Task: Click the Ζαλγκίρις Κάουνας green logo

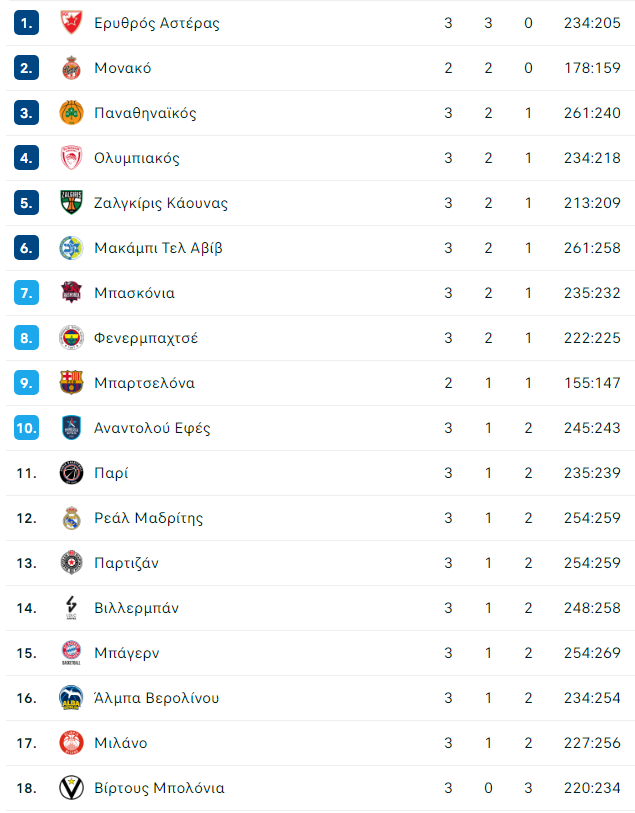Action: click(70, 203)
